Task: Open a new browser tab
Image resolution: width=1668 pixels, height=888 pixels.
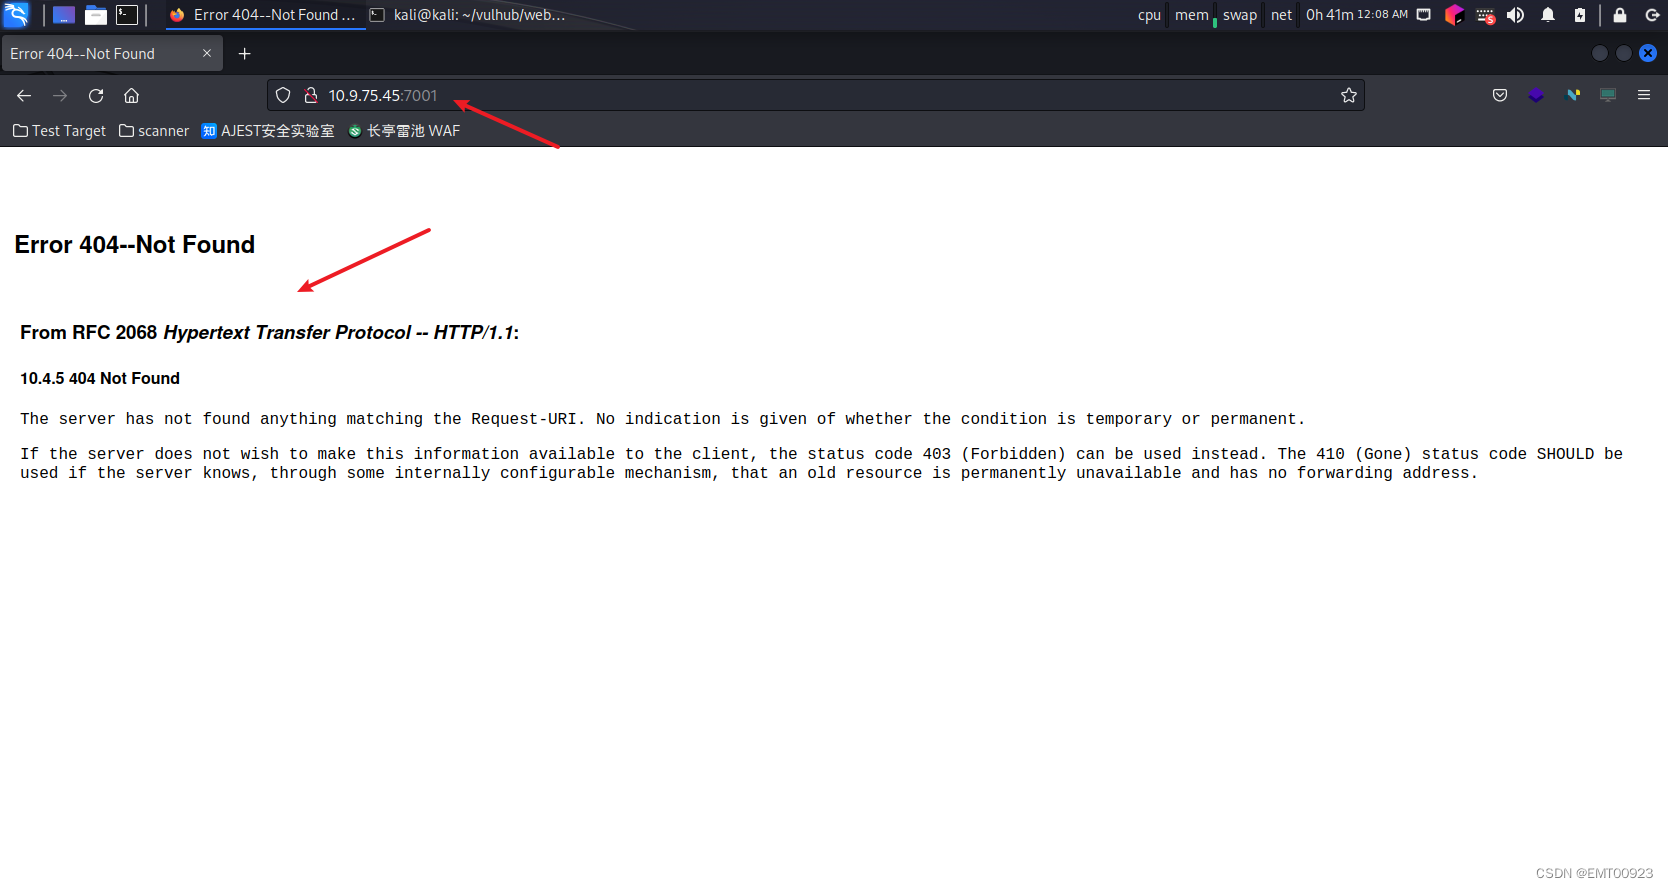Action: coord(245,54)
